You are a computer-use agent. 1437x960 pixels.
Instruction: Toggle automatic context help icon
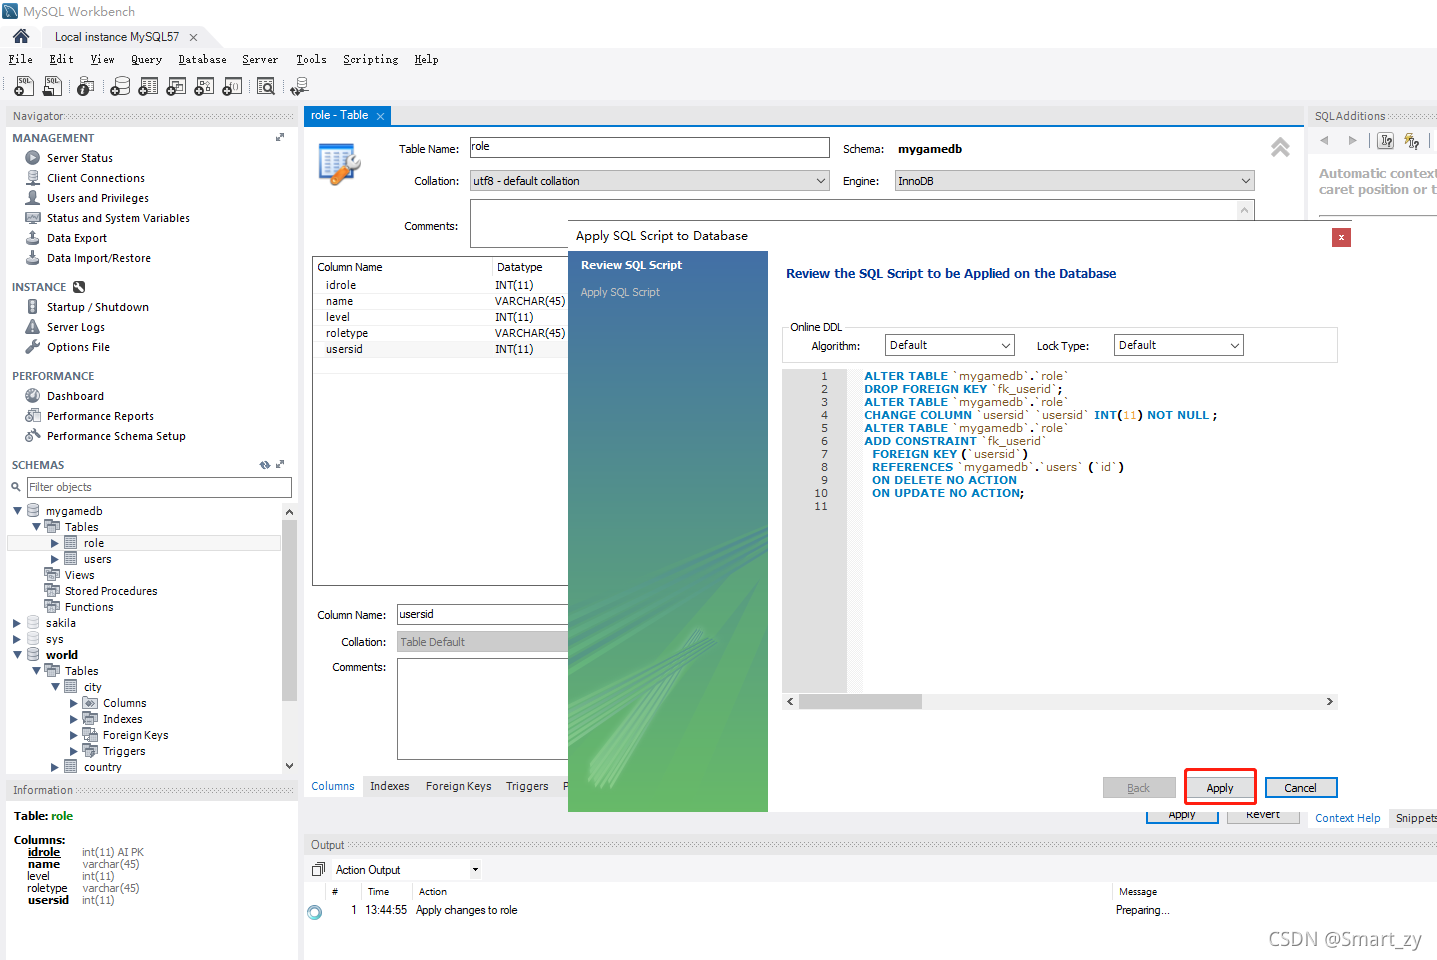(1386, 141)
